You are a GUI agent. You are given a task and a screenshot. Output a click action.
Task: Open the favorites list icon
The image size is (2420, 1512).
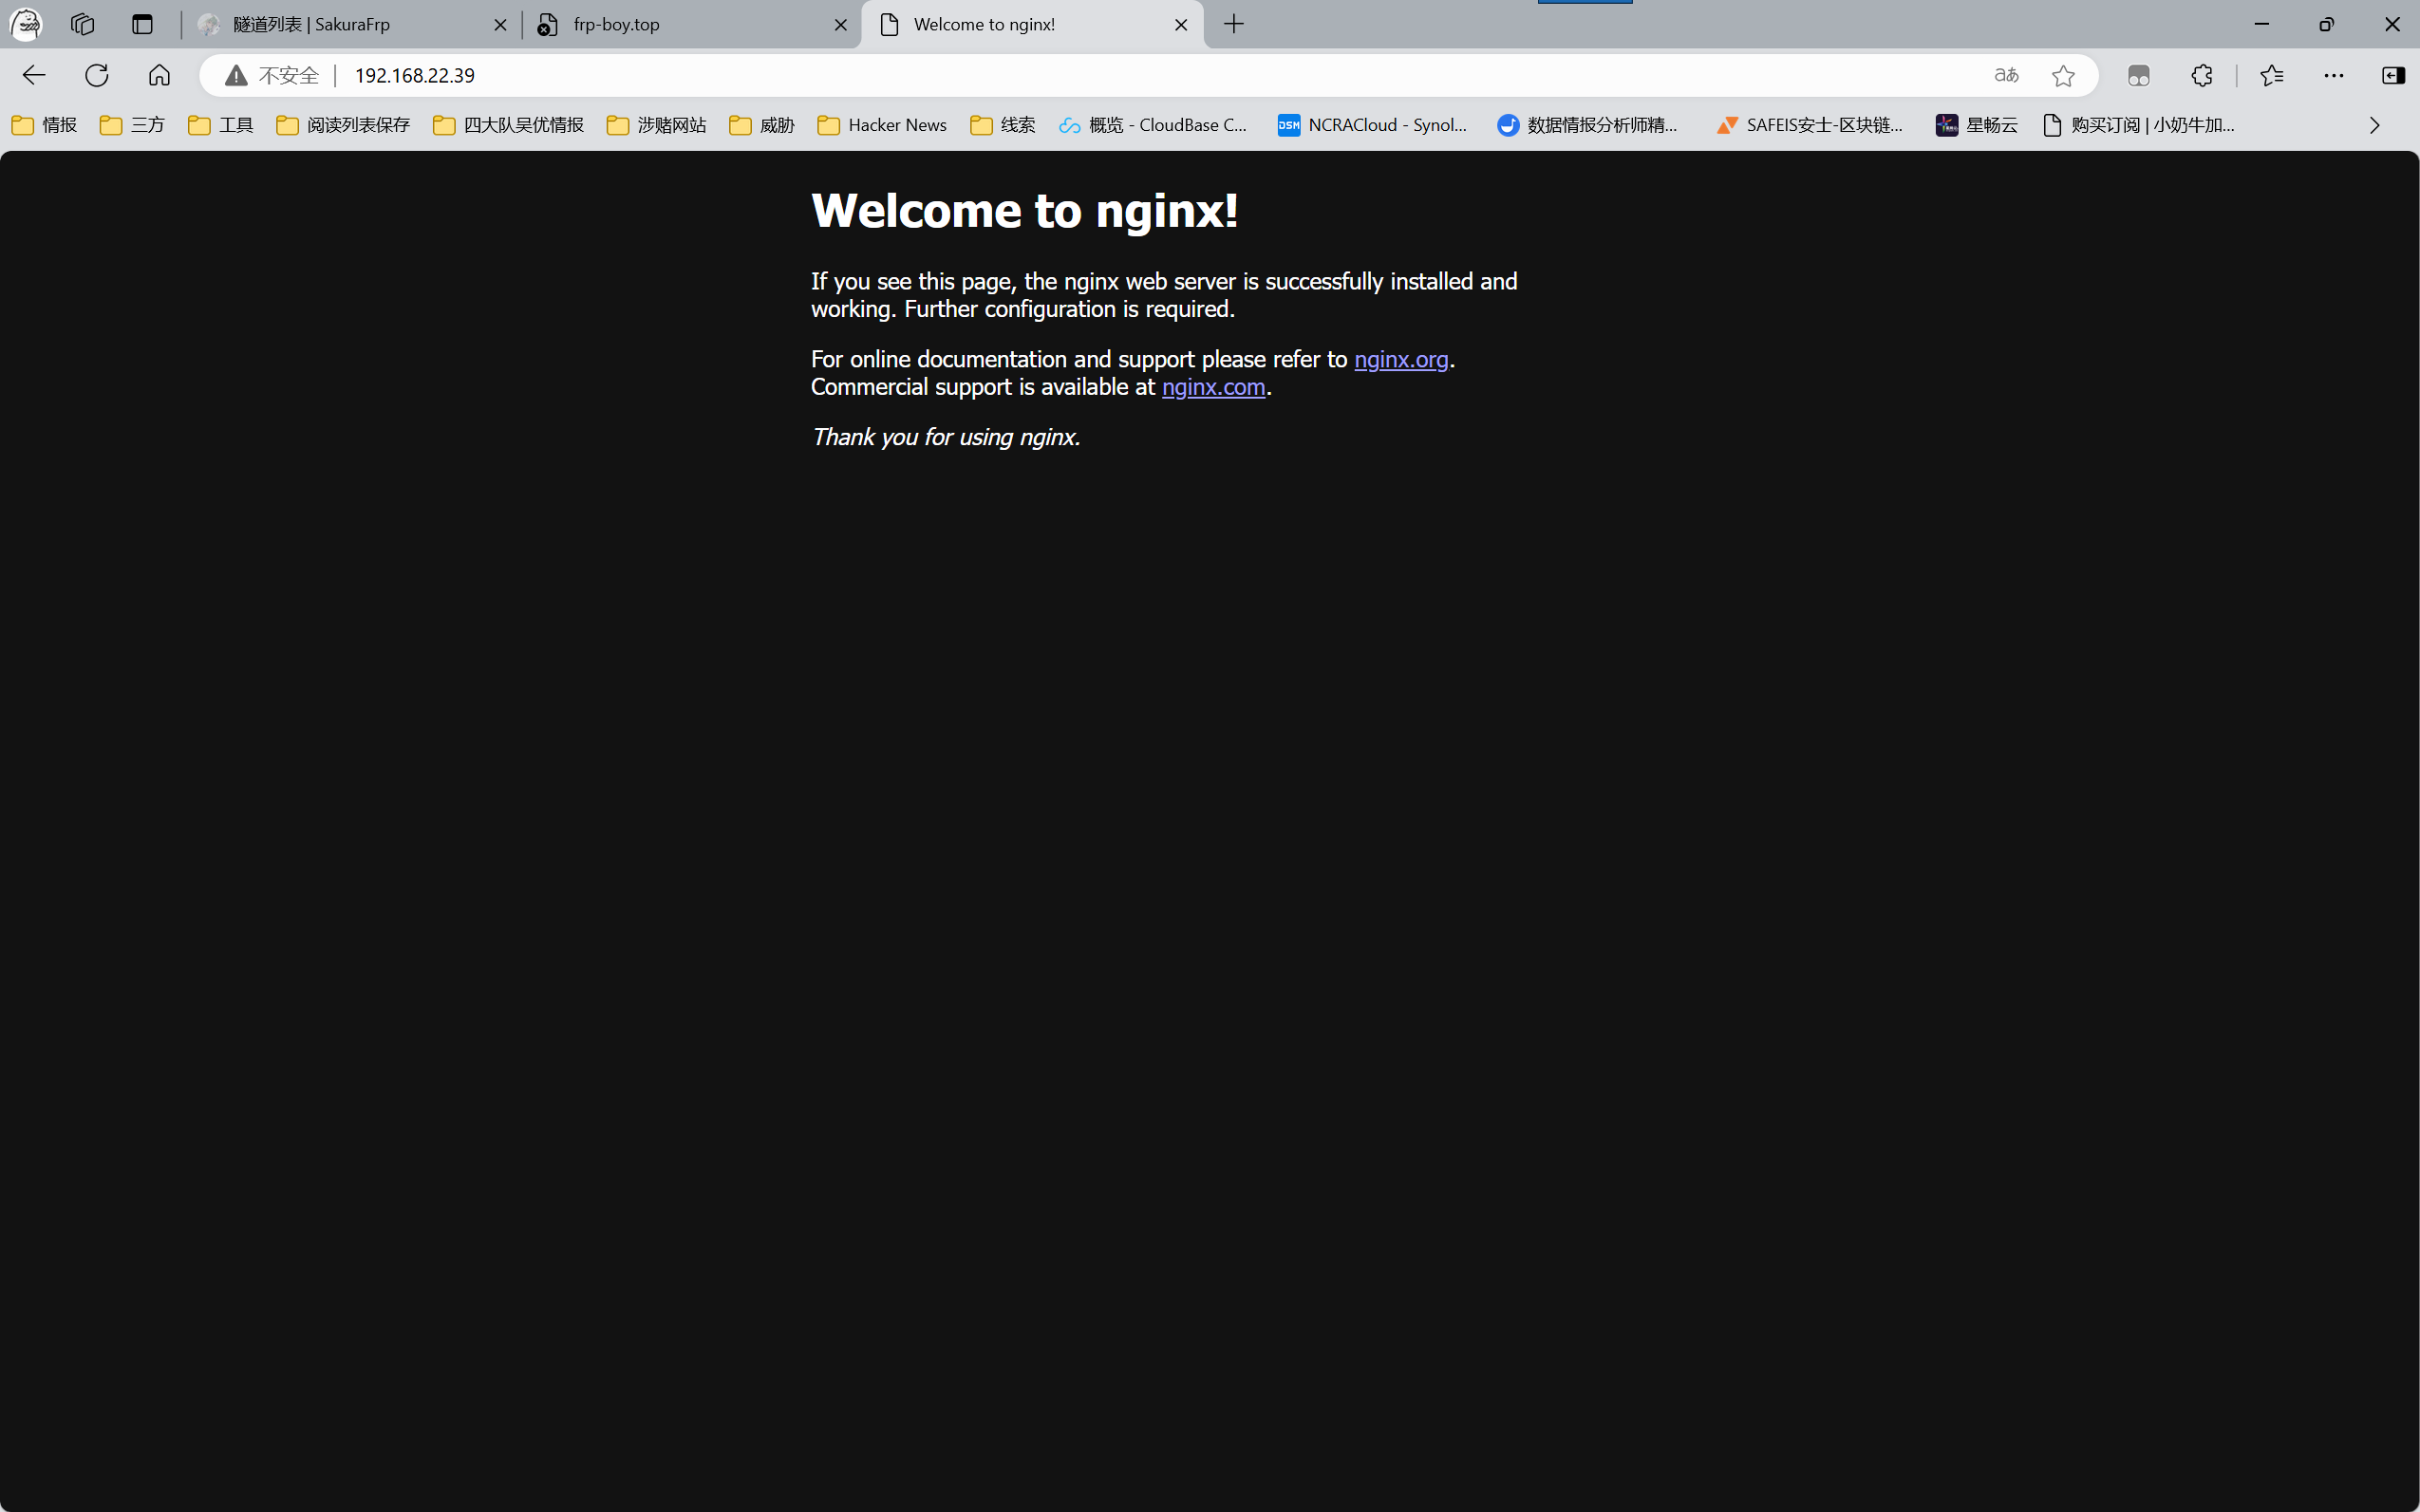[2272, 75]
